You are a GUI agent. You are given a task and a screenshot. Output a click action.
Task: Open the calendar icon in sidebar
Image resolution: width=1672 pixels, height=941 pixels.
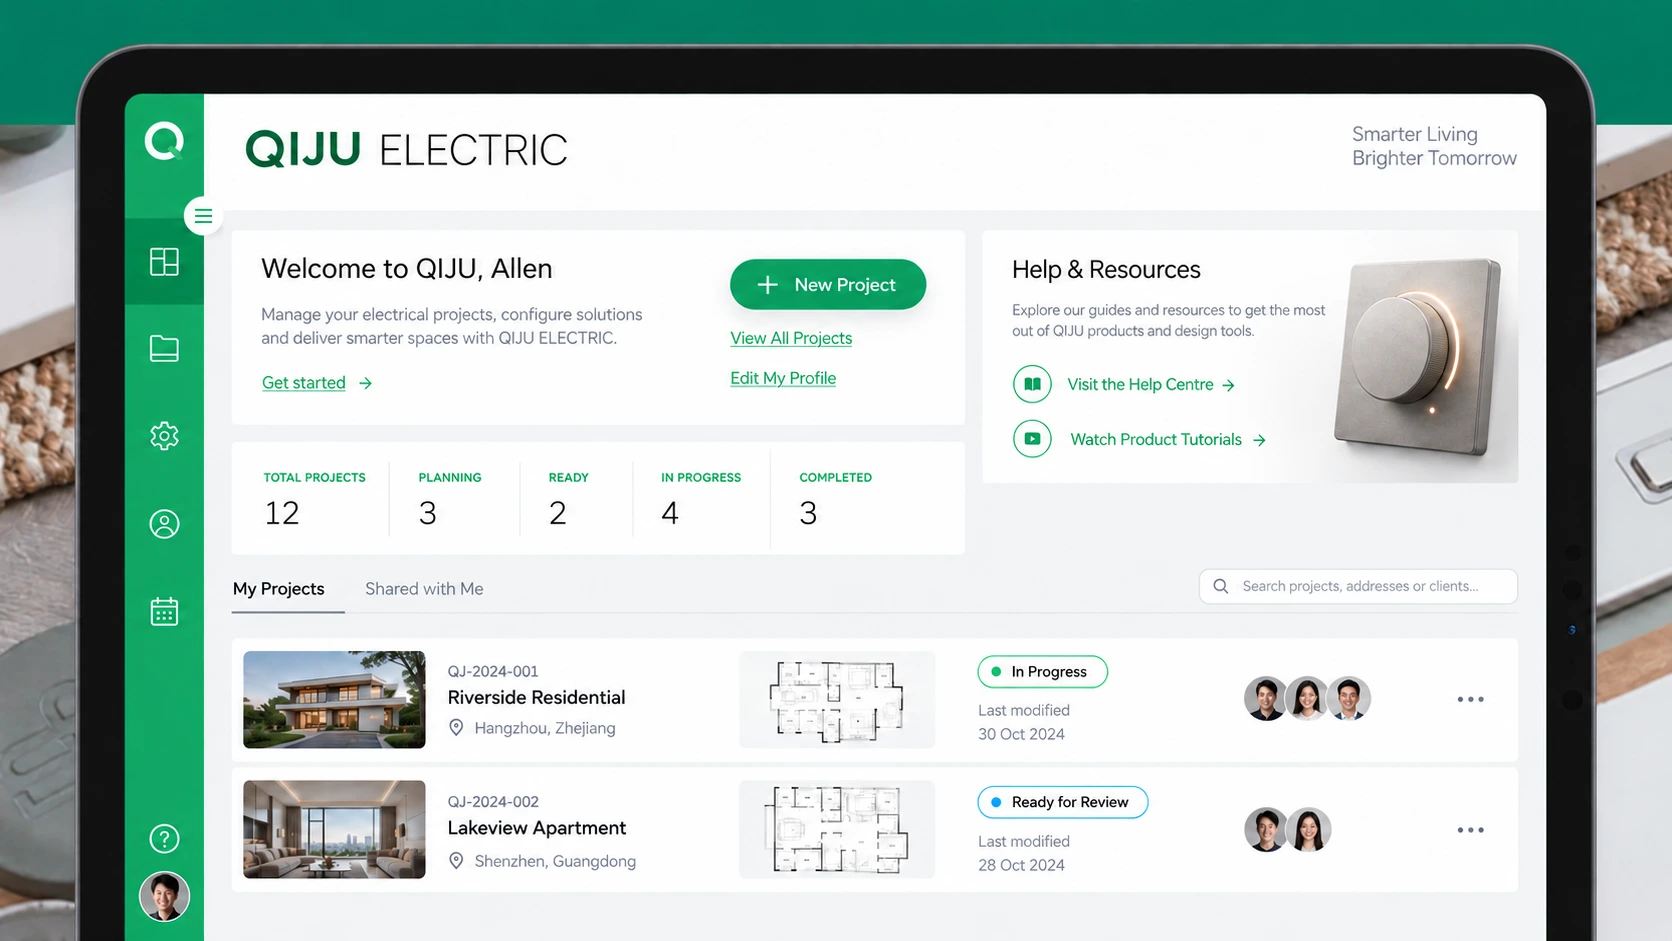click(x=164, y=611)
